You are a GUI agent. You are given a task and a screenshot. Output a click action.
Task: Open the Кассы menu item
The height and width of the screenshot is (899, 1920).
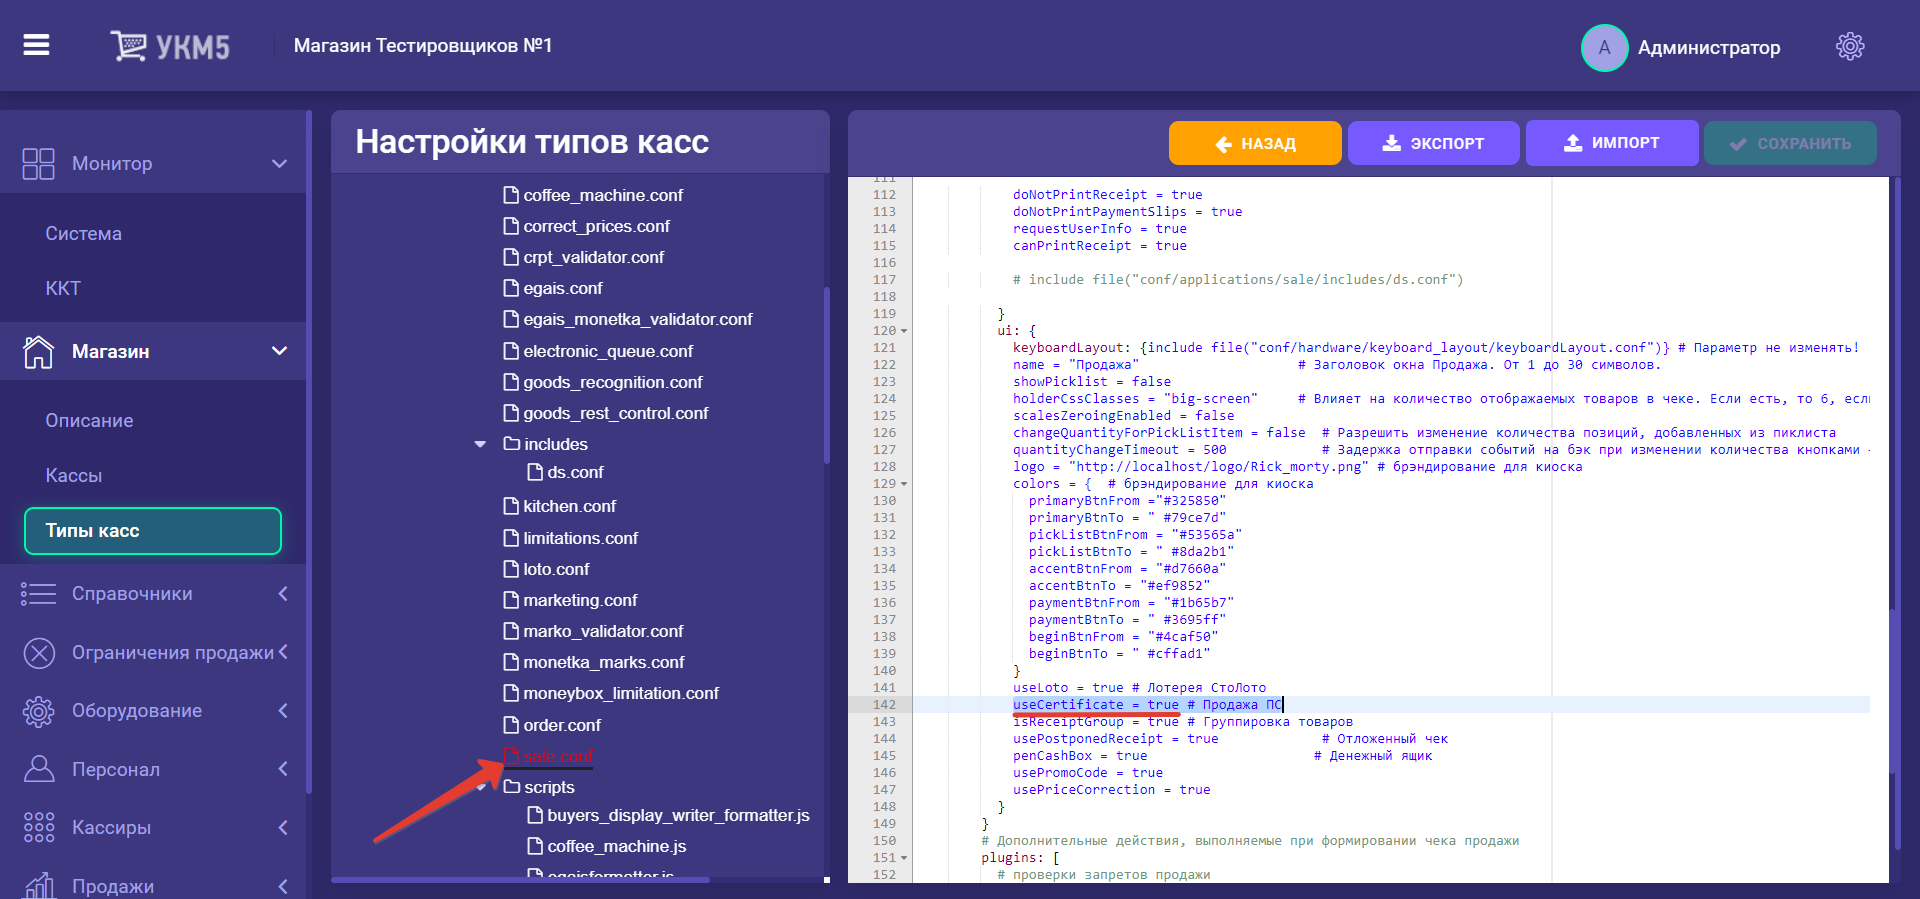73,476
